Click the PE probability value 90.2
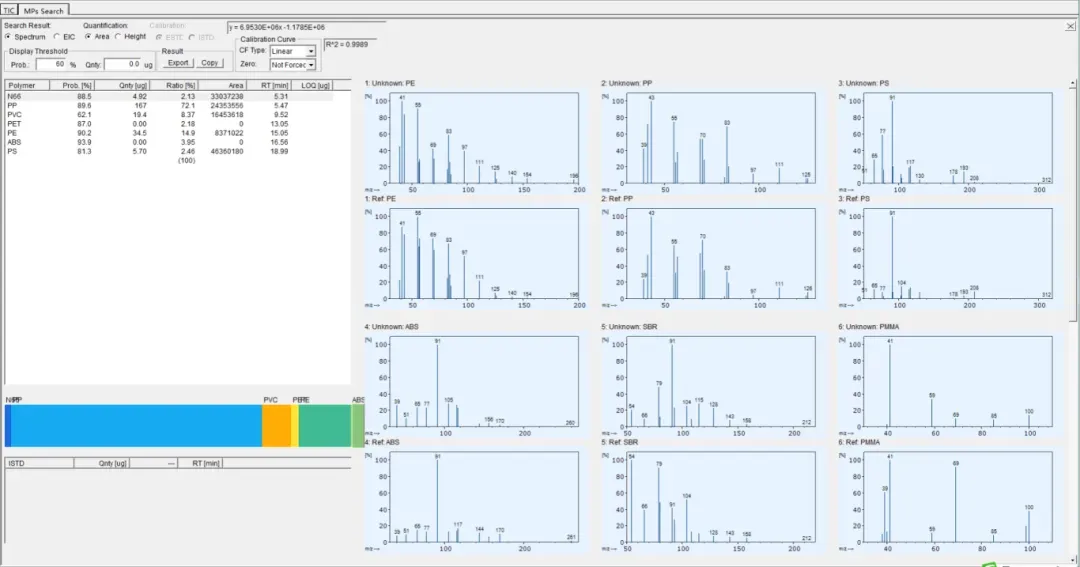The image size is (1080, 567). pyautogui.click(x=84, y=133)
